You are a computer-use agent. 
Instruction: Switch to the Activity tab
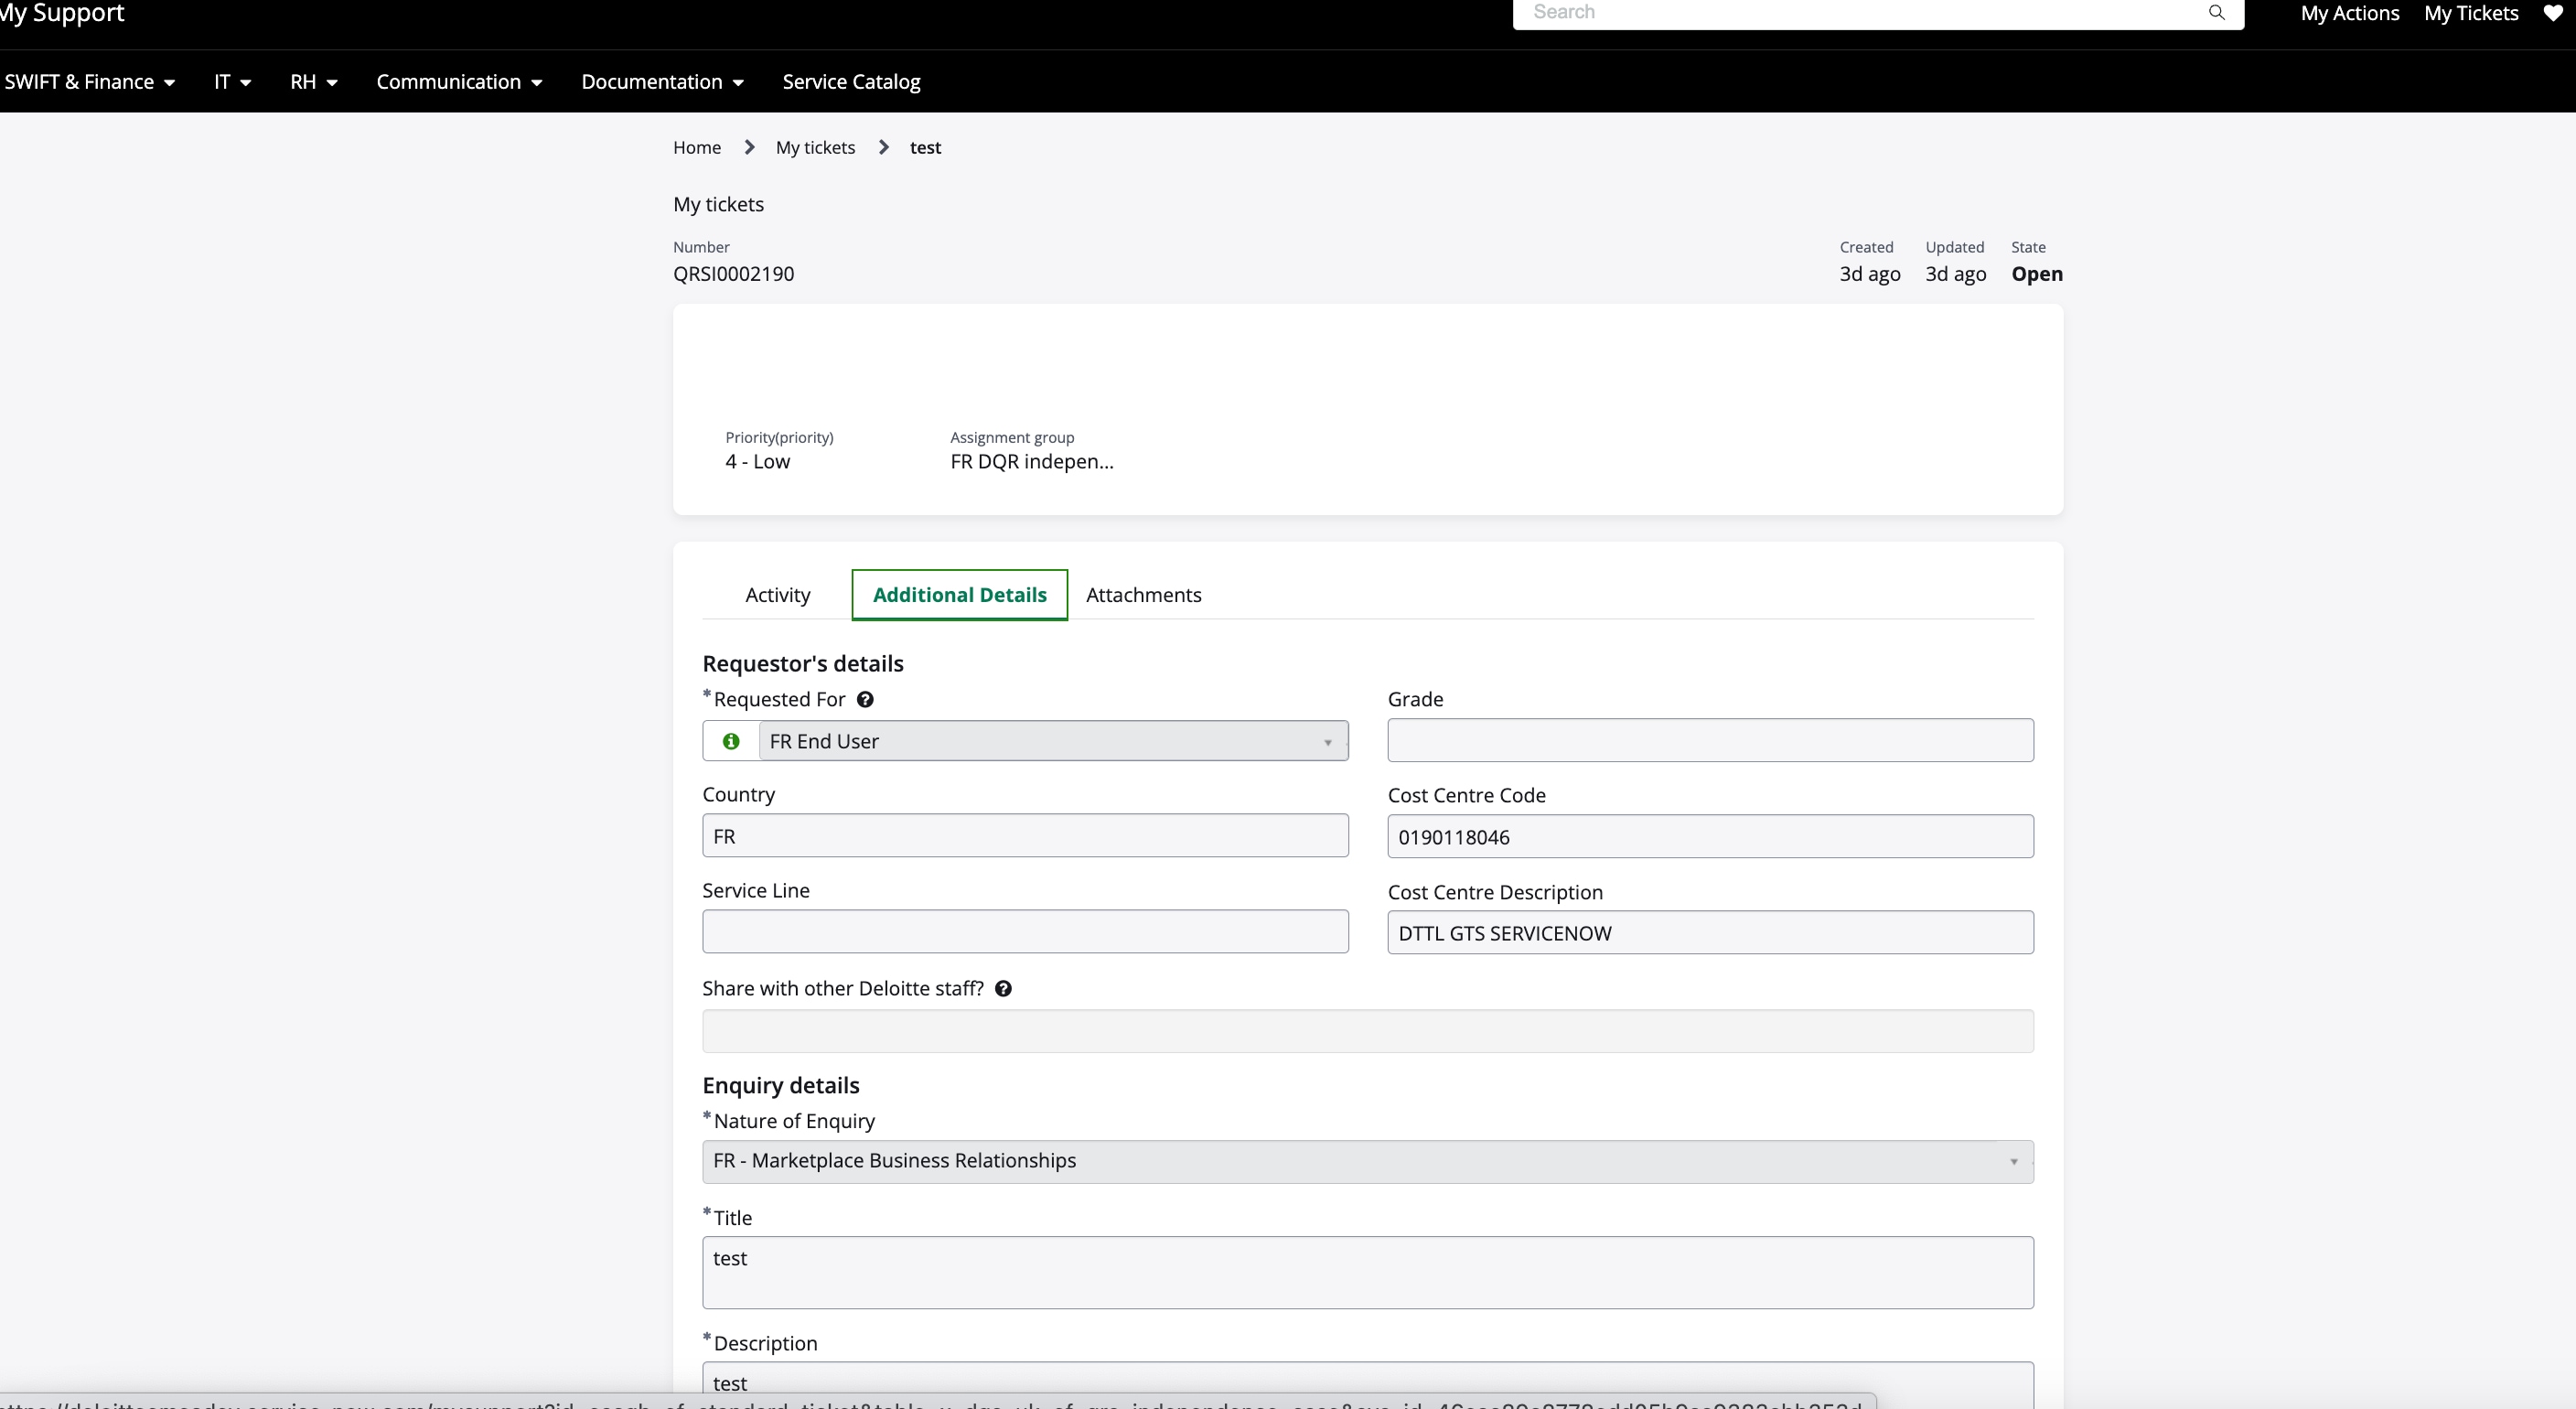(x=777, y=594)
